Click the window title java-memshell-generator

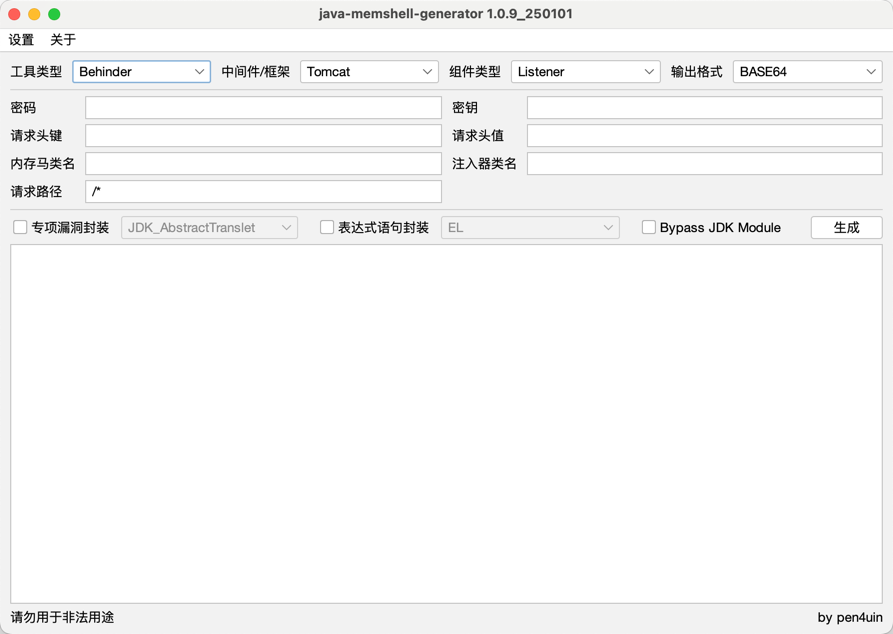[x=445, y=14]
